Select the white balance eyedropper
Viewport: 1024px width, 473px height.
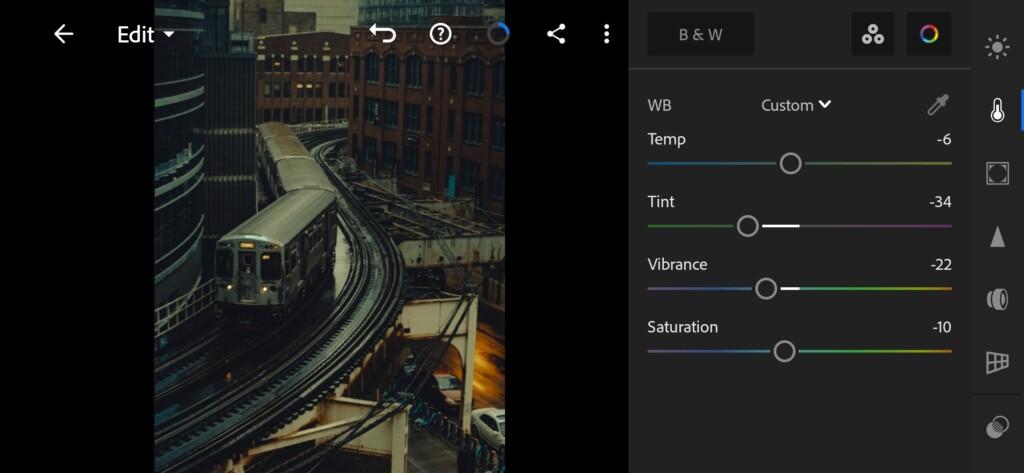click(x=938, y=105)
